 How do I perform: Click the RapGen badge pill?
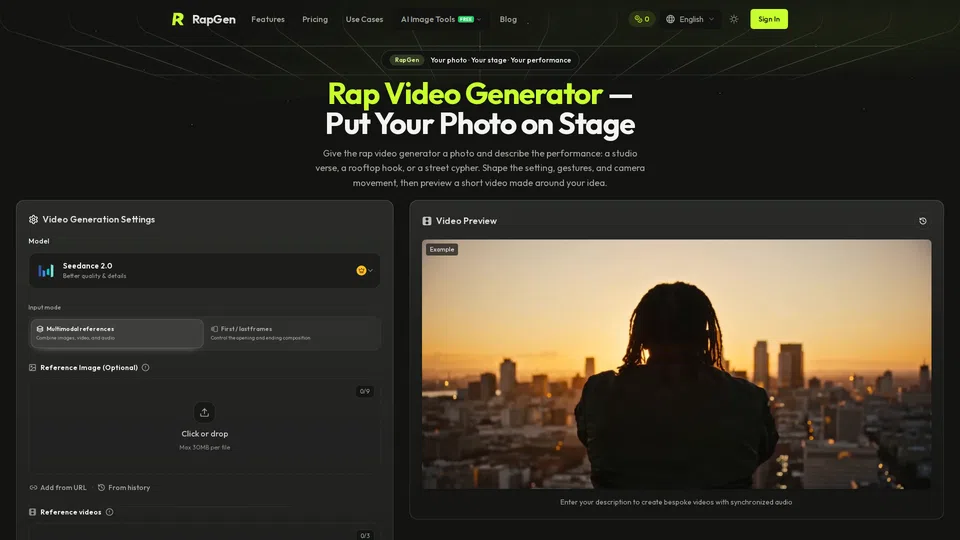tap(407, 60)
